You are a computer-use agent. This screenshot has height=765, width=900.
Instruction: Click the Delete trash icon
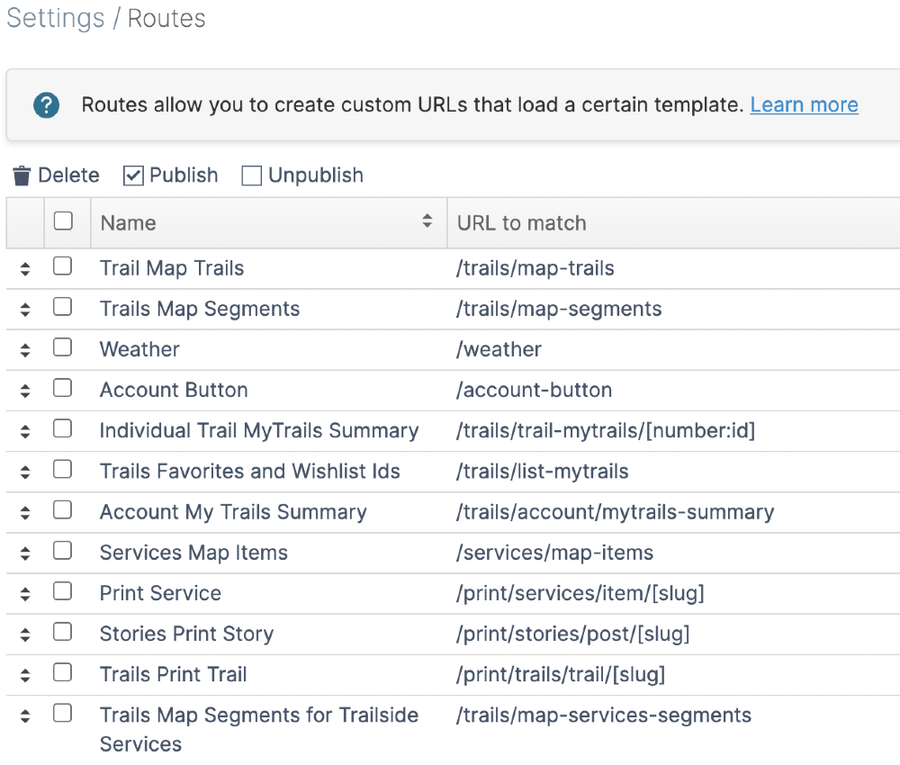coord(22,176)
